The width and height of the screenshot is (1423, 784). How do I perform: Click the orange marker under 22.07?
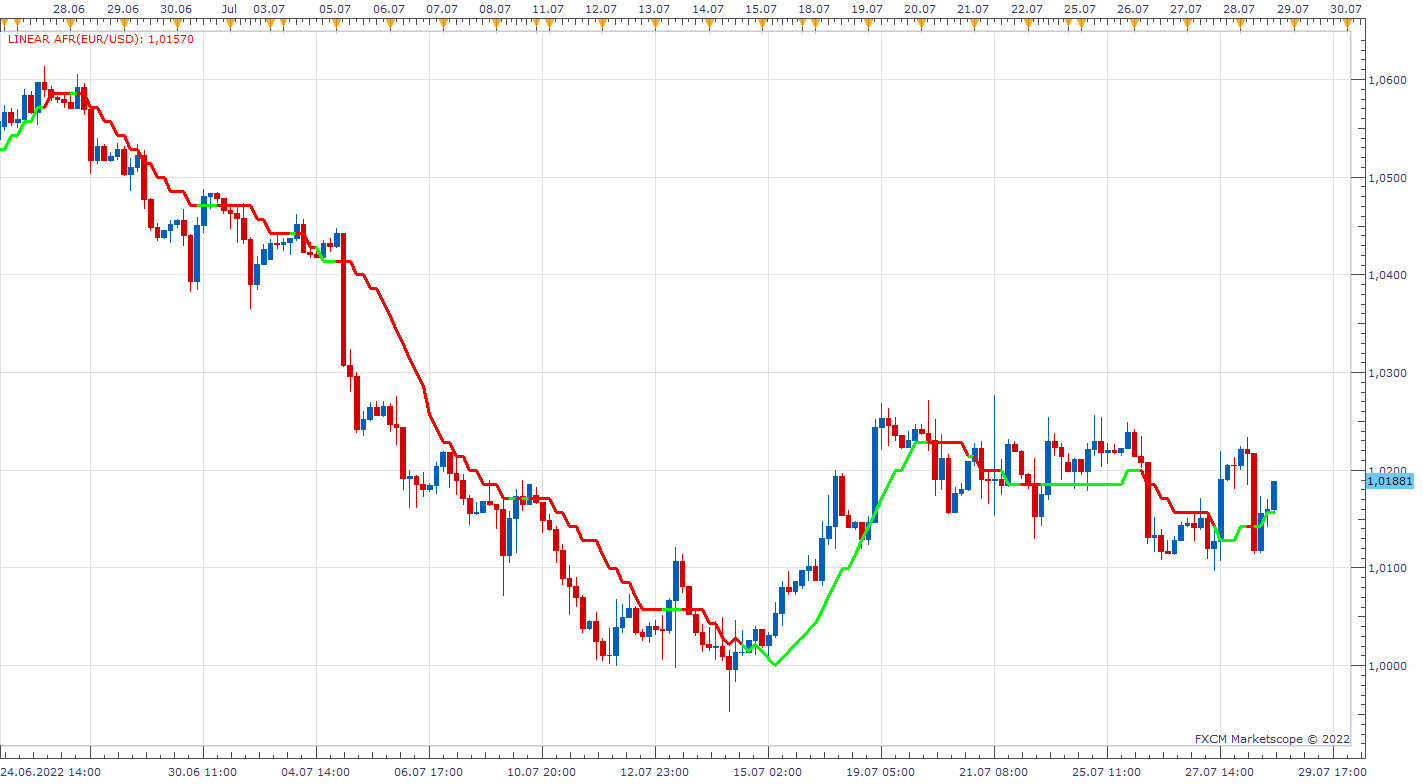point(1027,23)
